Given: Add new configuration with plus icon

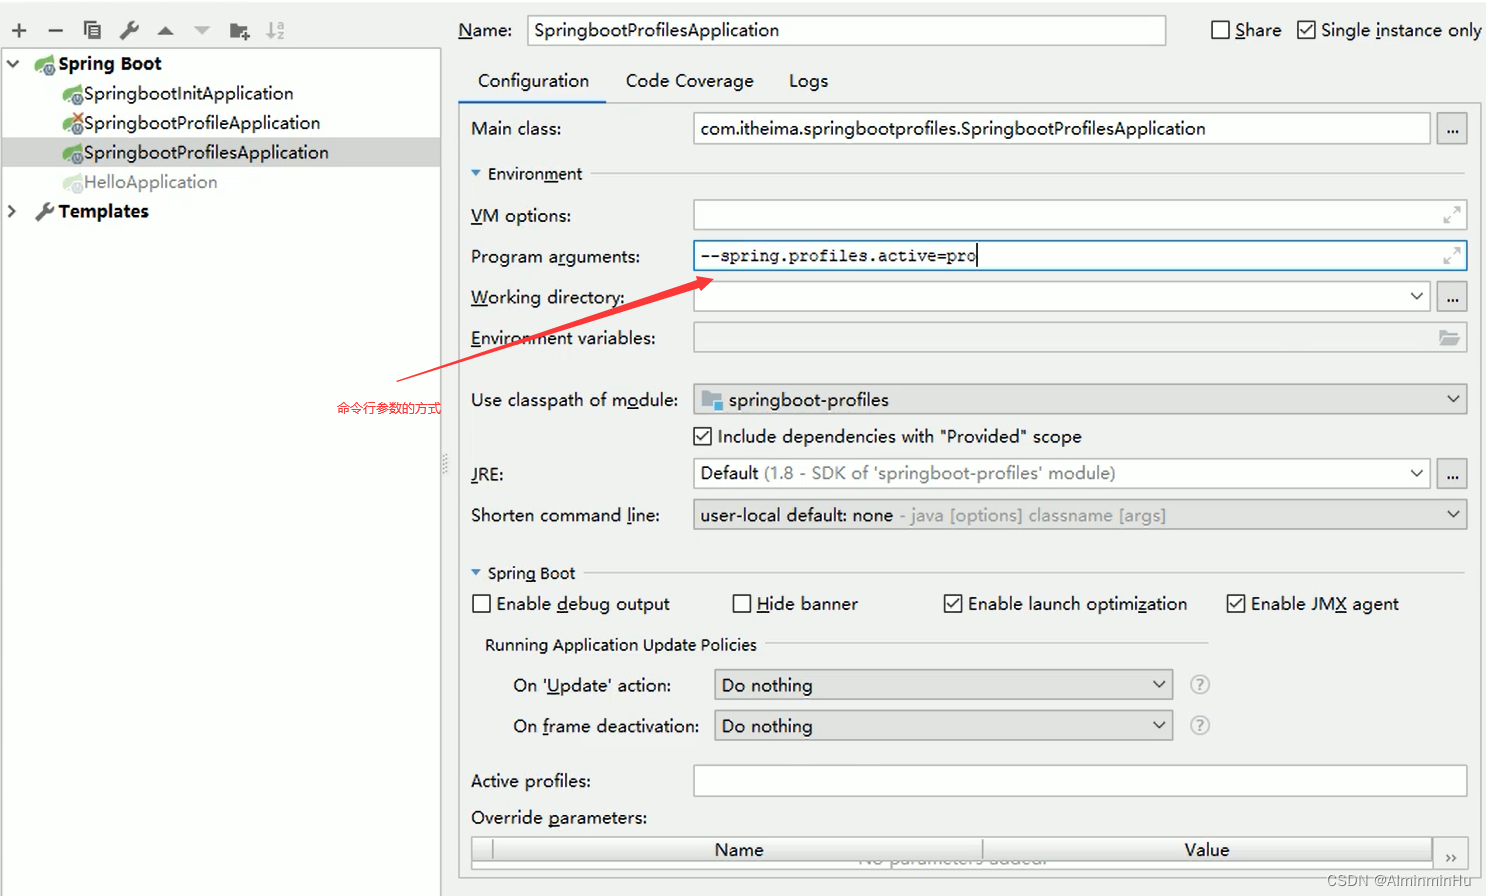Looking at the screenshot, I should click(x=19, y=31).
